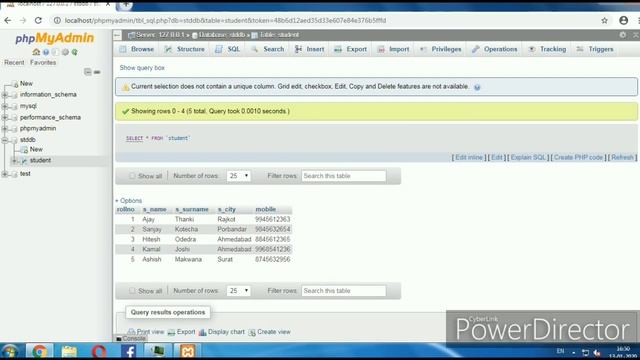Open Opera browser from the taskbar

click(99, 351)
